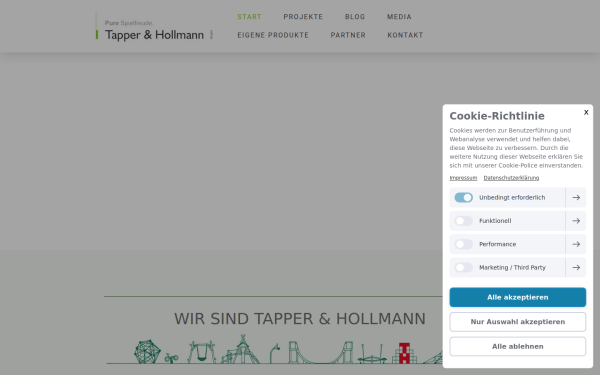The width and height of the screenshot is (600, 375).
Task: Open the BLOG menu item
Action: point(355,17)
